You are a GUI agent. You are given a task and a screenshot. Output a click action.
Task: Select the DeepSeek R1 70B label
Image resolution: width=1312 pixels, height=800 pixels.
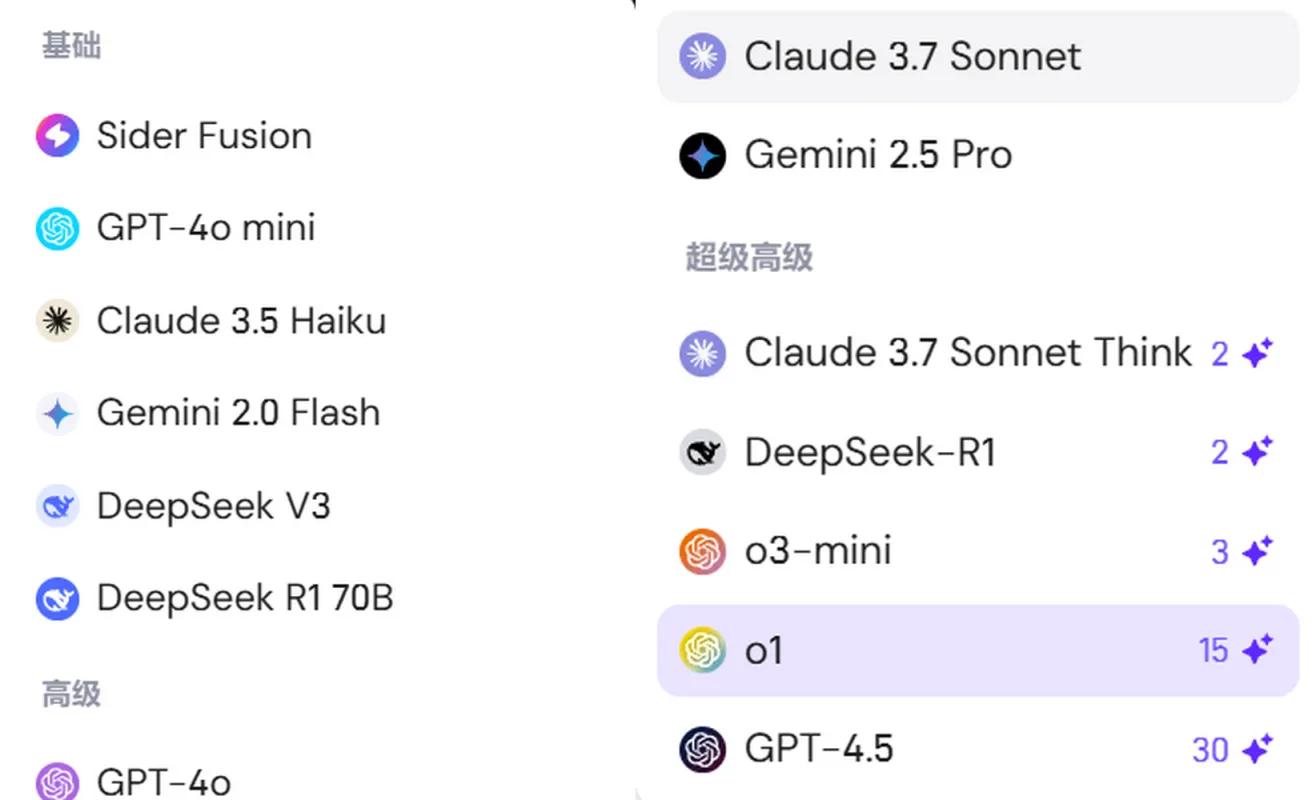click(x=244, y=599)
